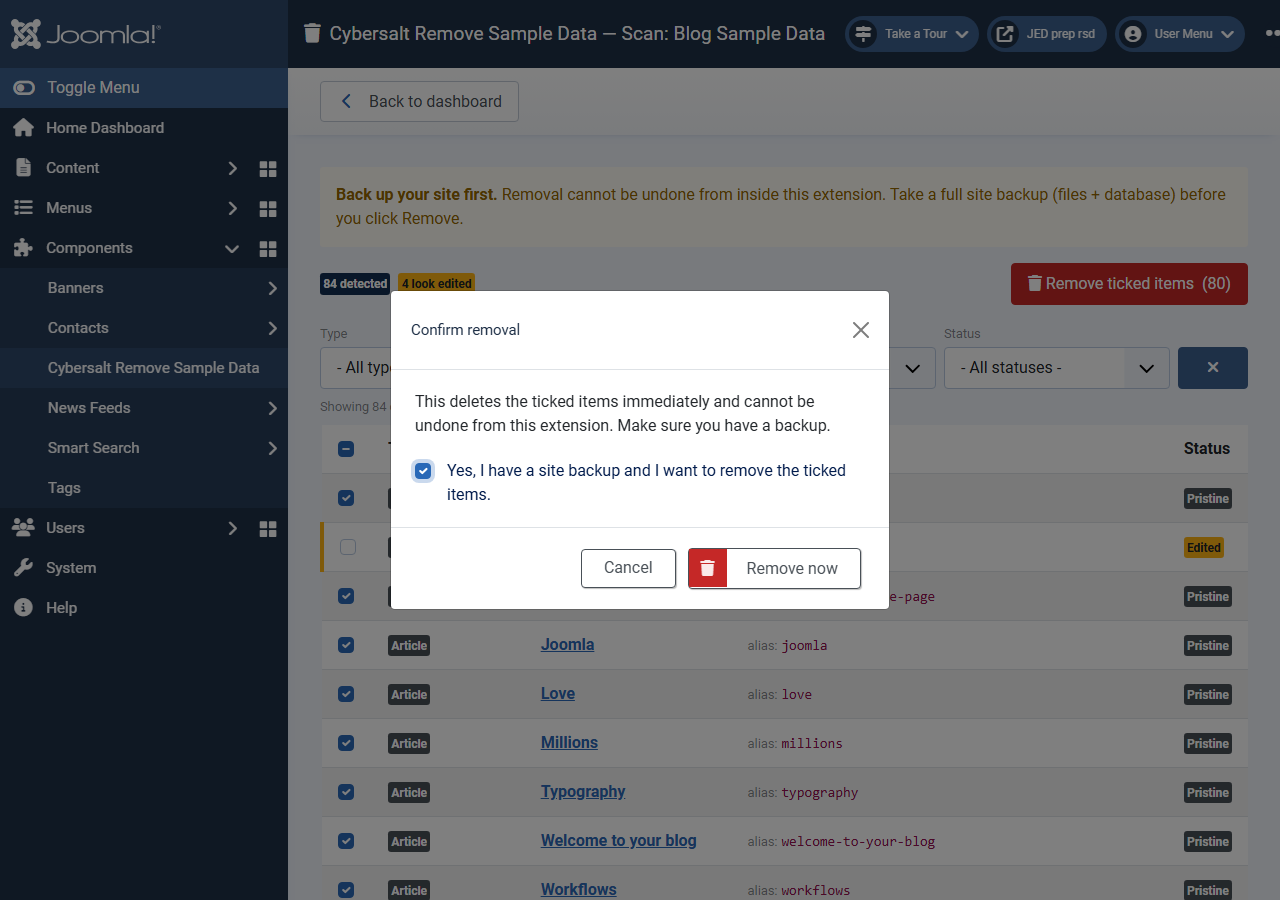This screenshot has width=1280, height=900.
Task: Click the Help info icon
Action: [23, 608]
